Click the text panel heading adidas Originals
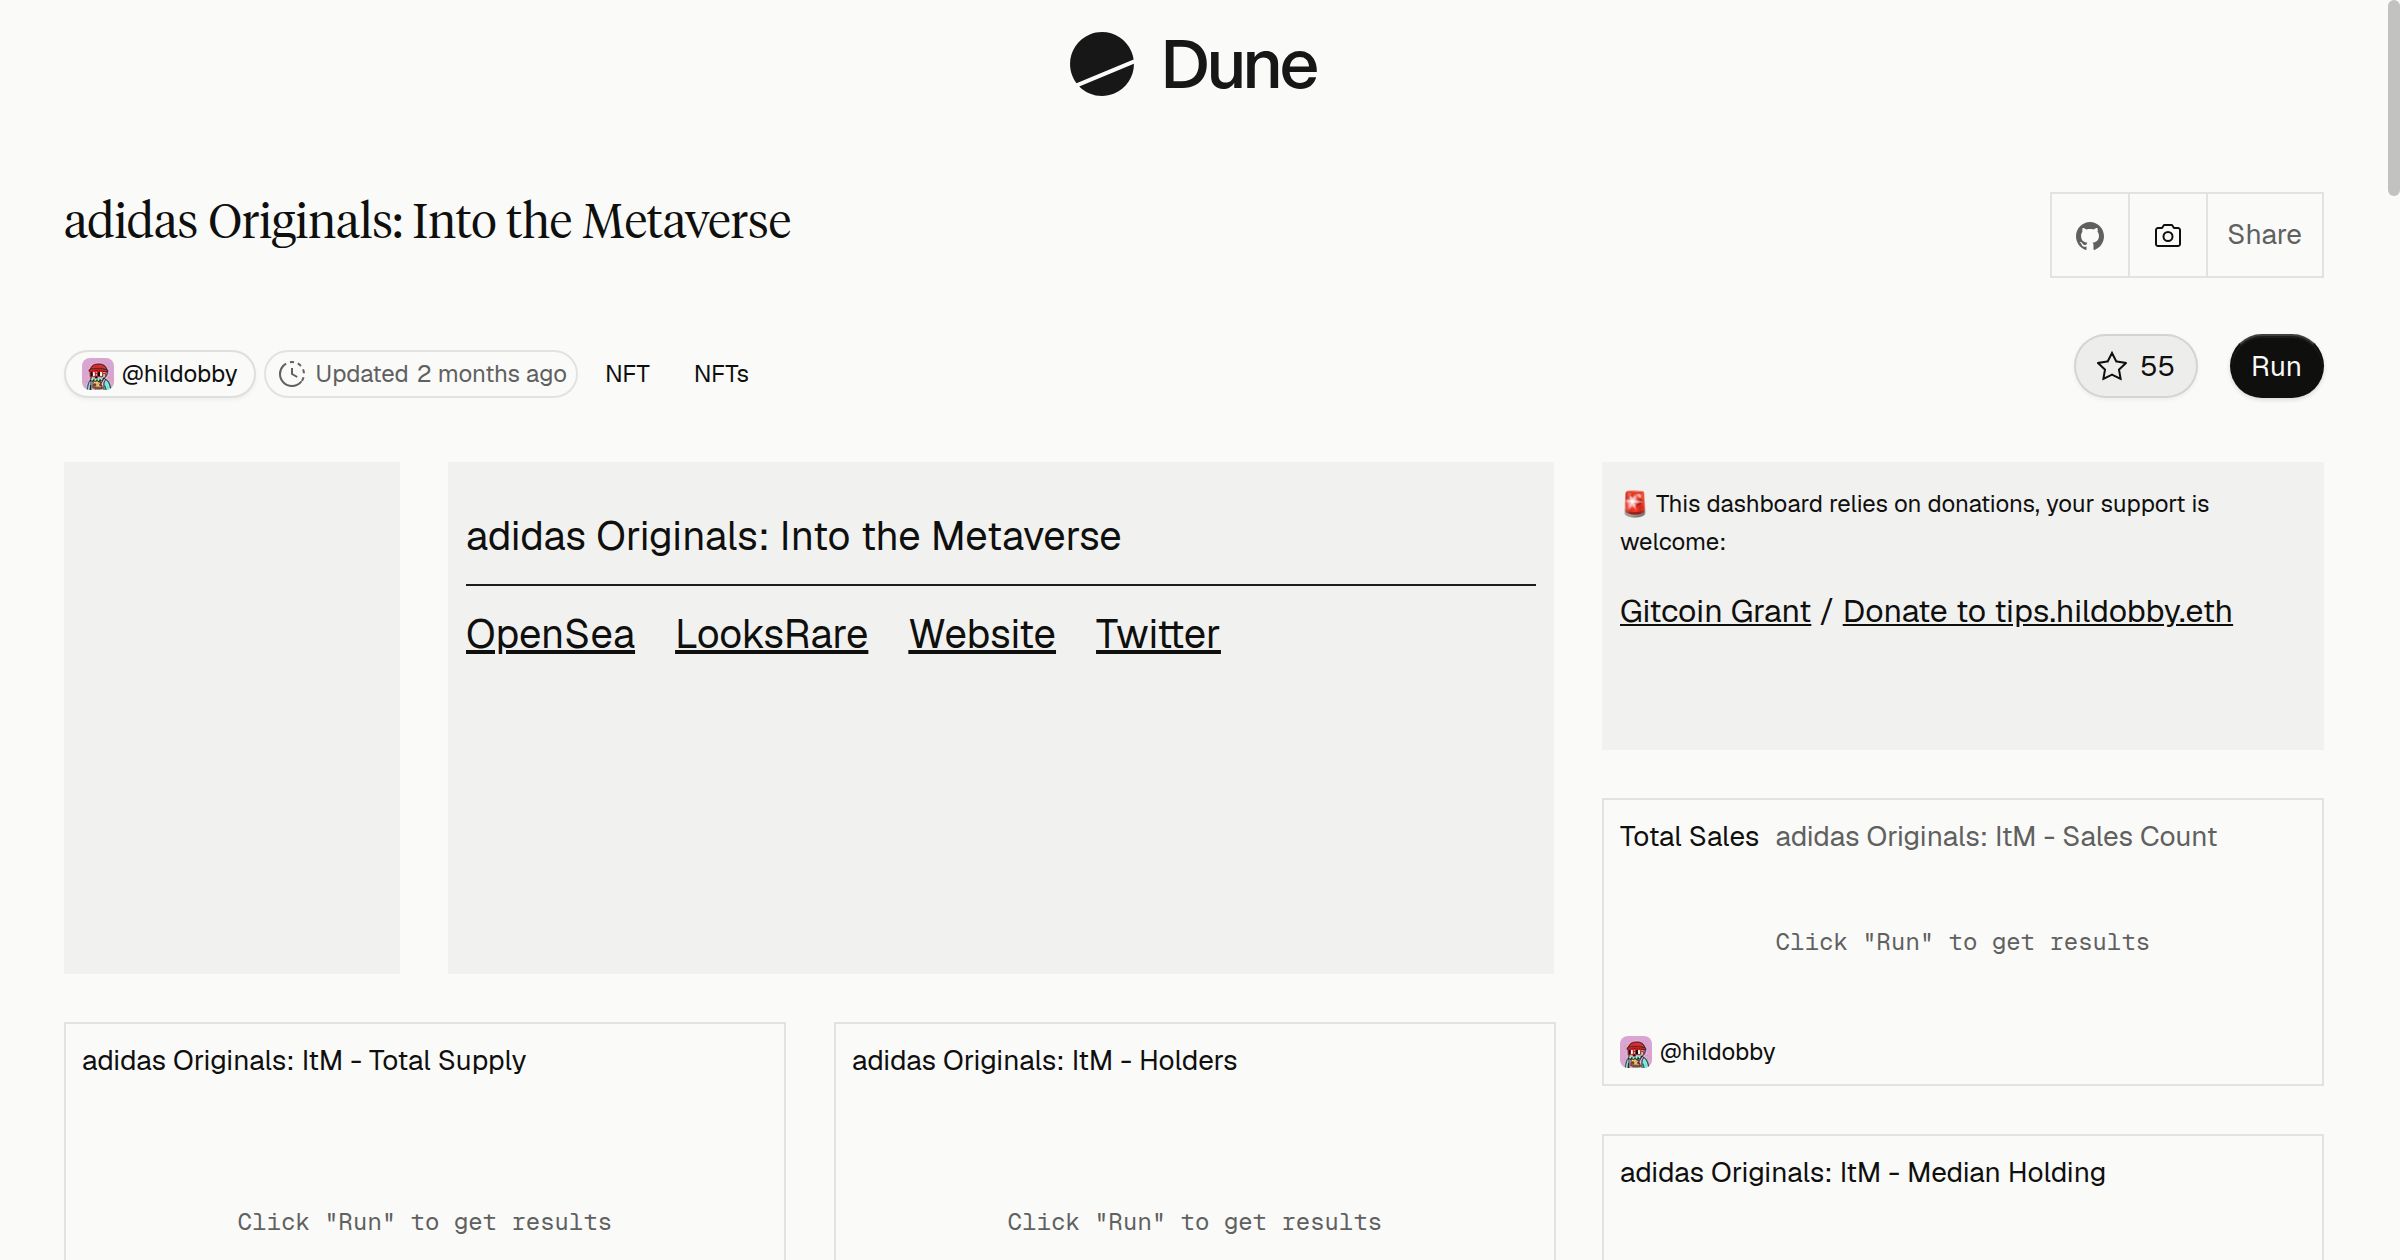The width and height of the screenshot is (2400, 1260). (x=793, y=536)
